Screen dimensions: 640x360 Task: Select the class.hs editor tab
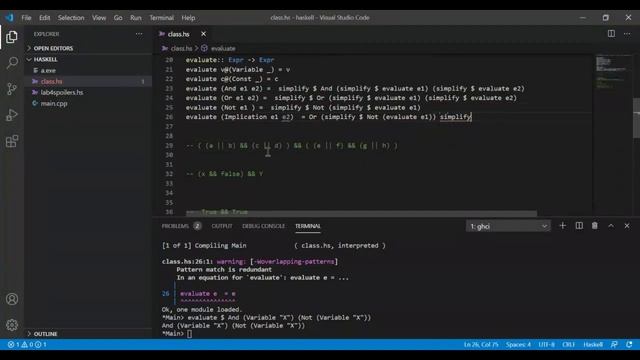click(x=178, y=34)
